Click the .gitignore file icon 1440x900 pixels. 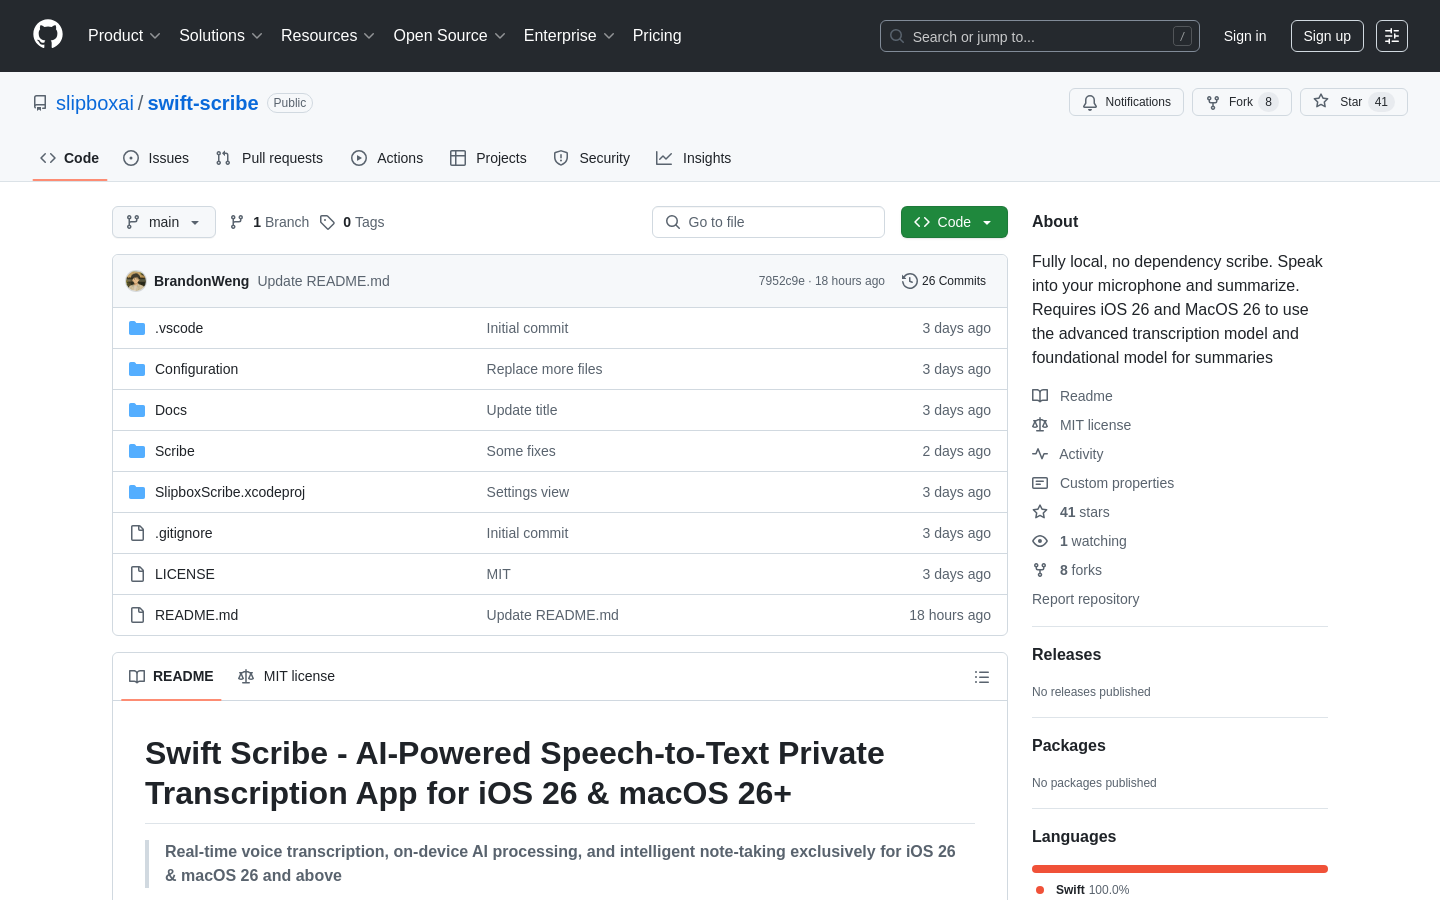[x=137, y=533]
